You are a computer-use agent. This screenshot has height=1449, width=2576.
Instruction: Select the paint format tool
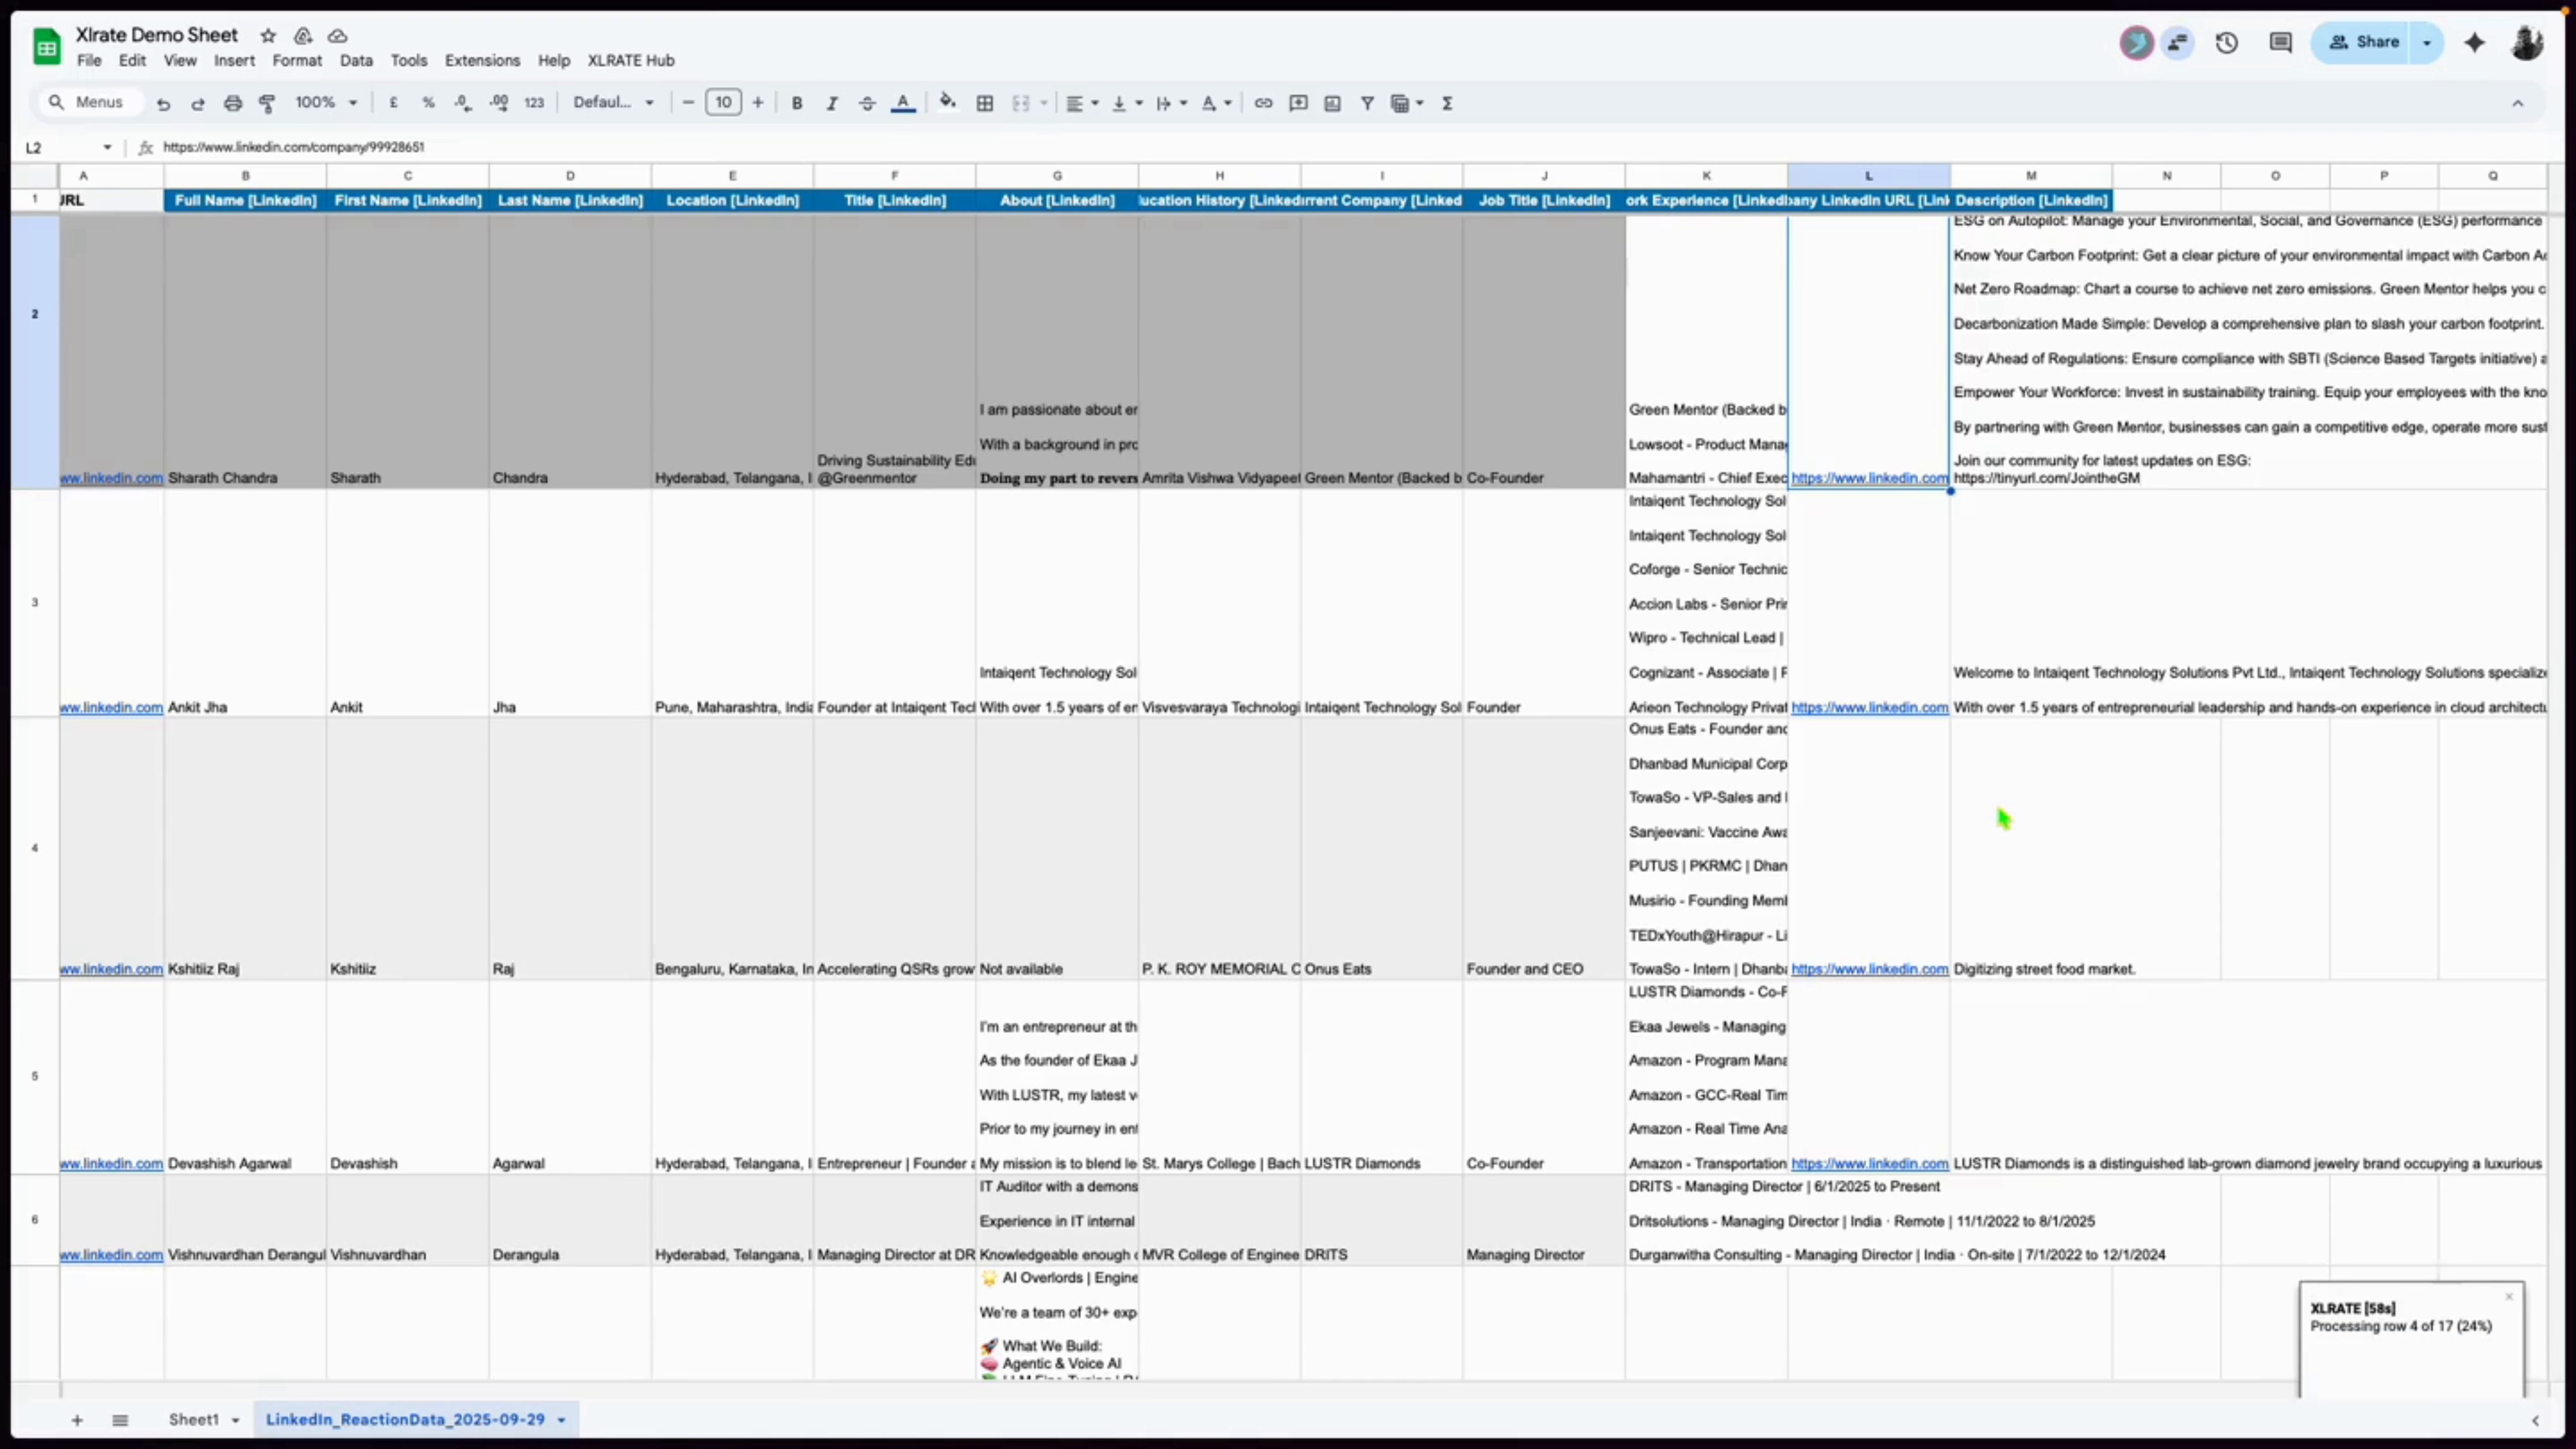click(x=268, y=103)
